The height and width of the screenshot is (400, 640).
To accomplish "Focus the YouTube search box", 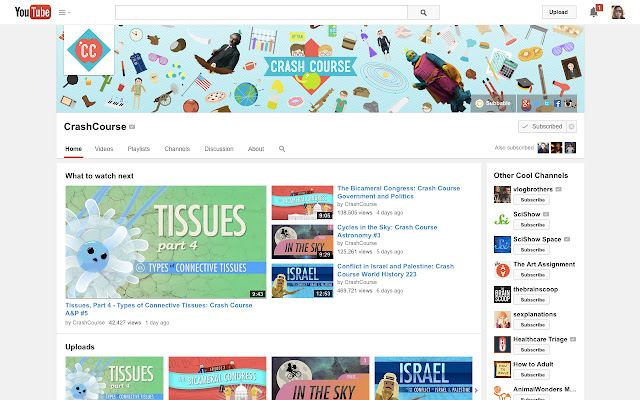I will [x=261, y=13].
